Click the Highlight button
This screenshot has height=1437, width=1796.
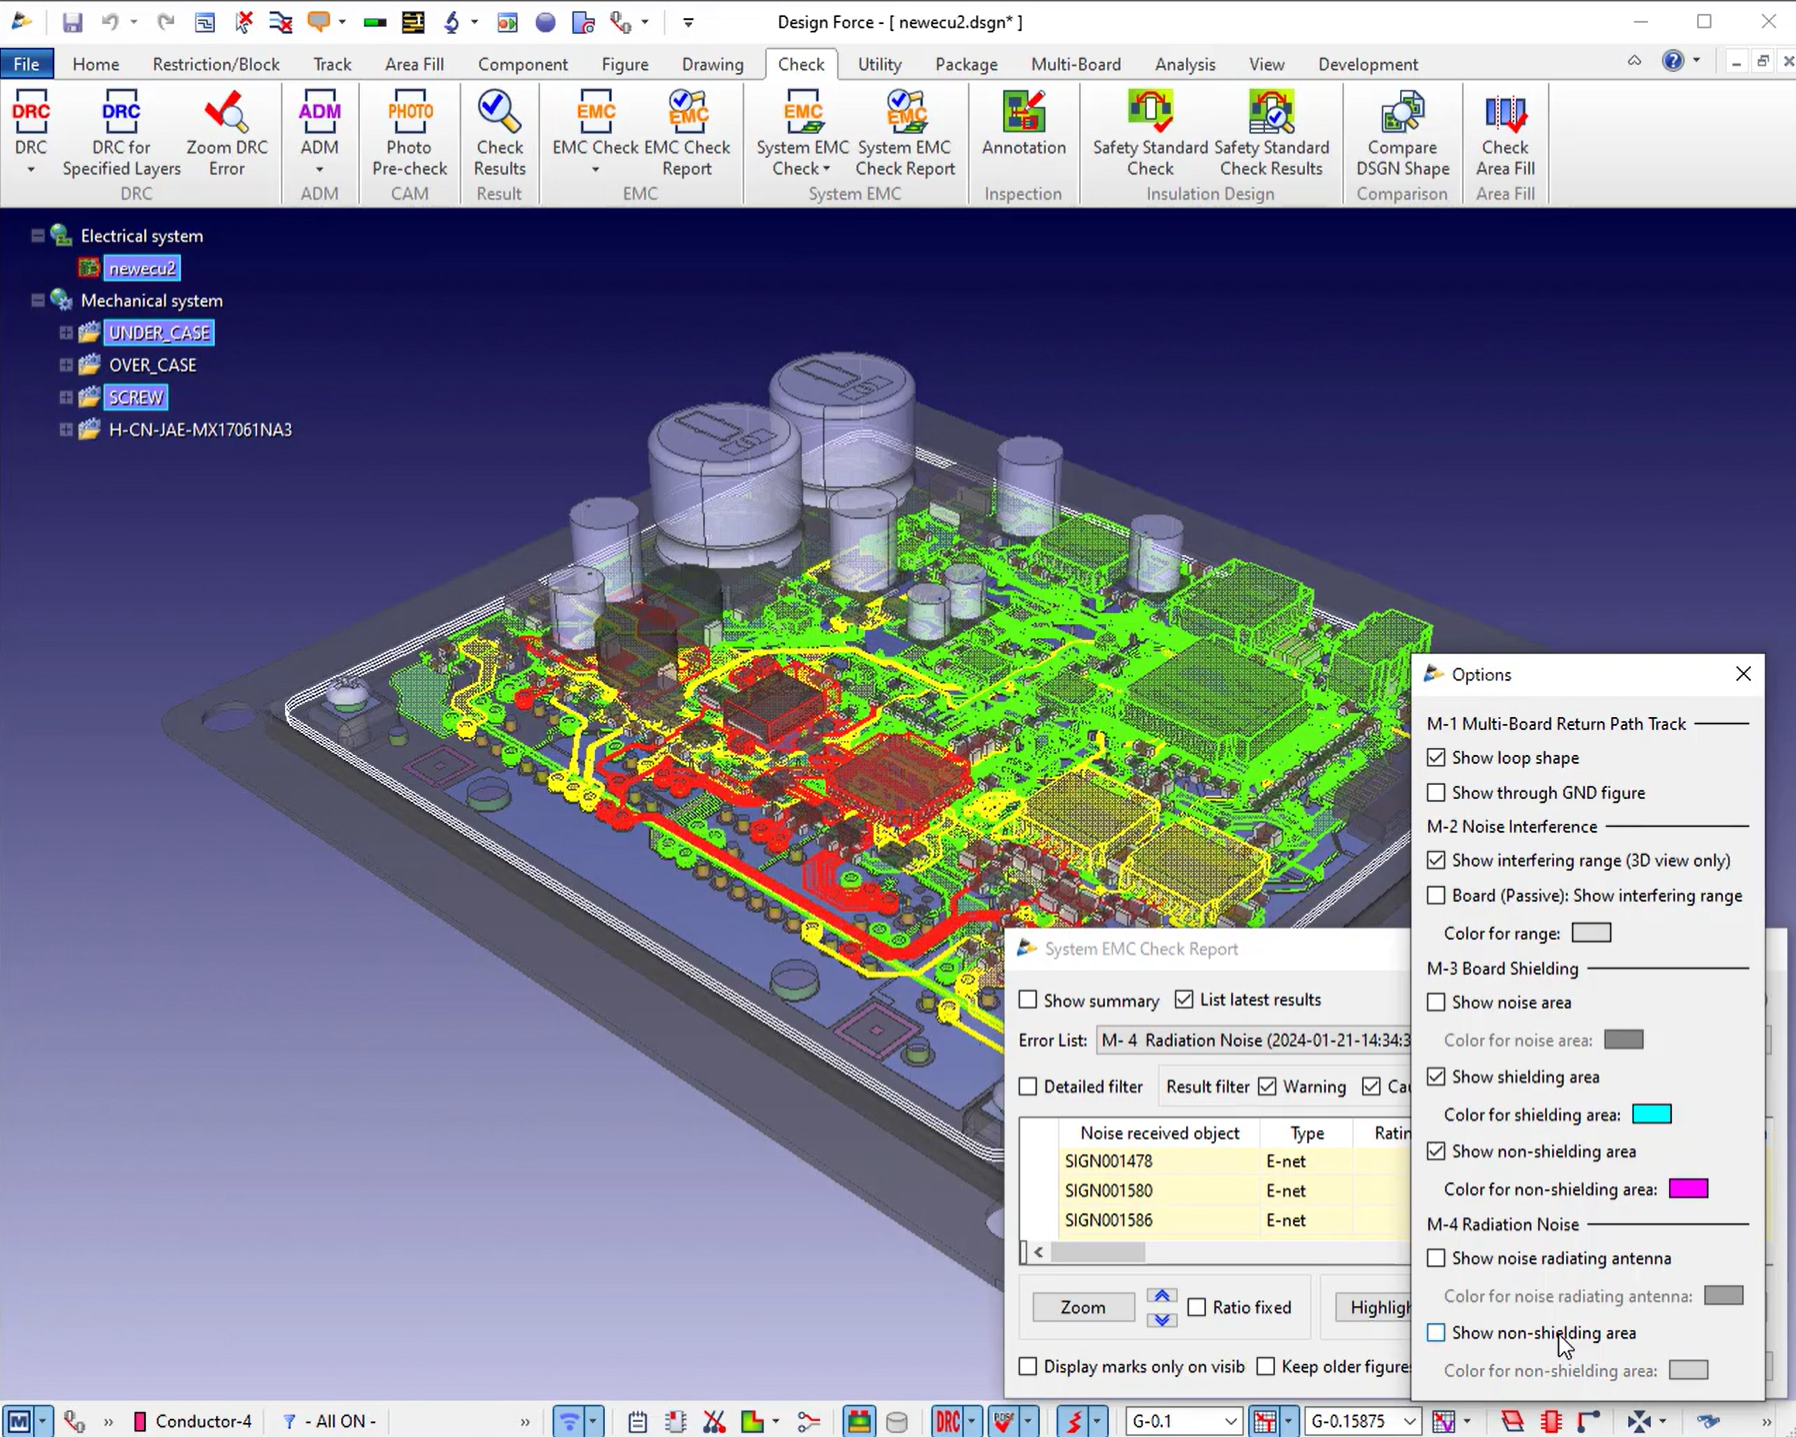1378,1307
